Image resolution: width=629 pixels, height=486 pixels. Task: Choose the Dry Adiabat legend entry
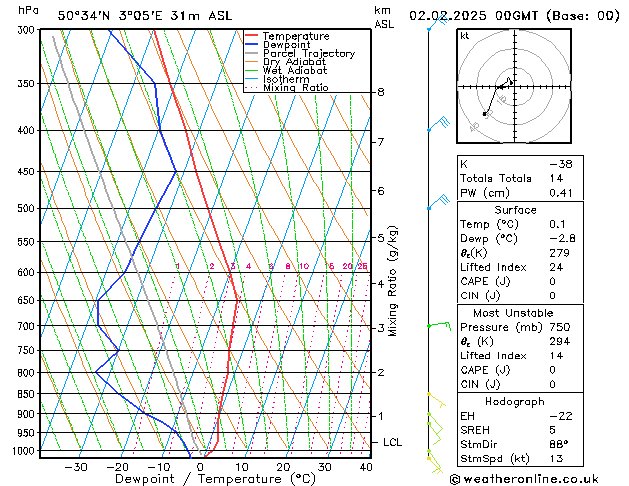294,62
